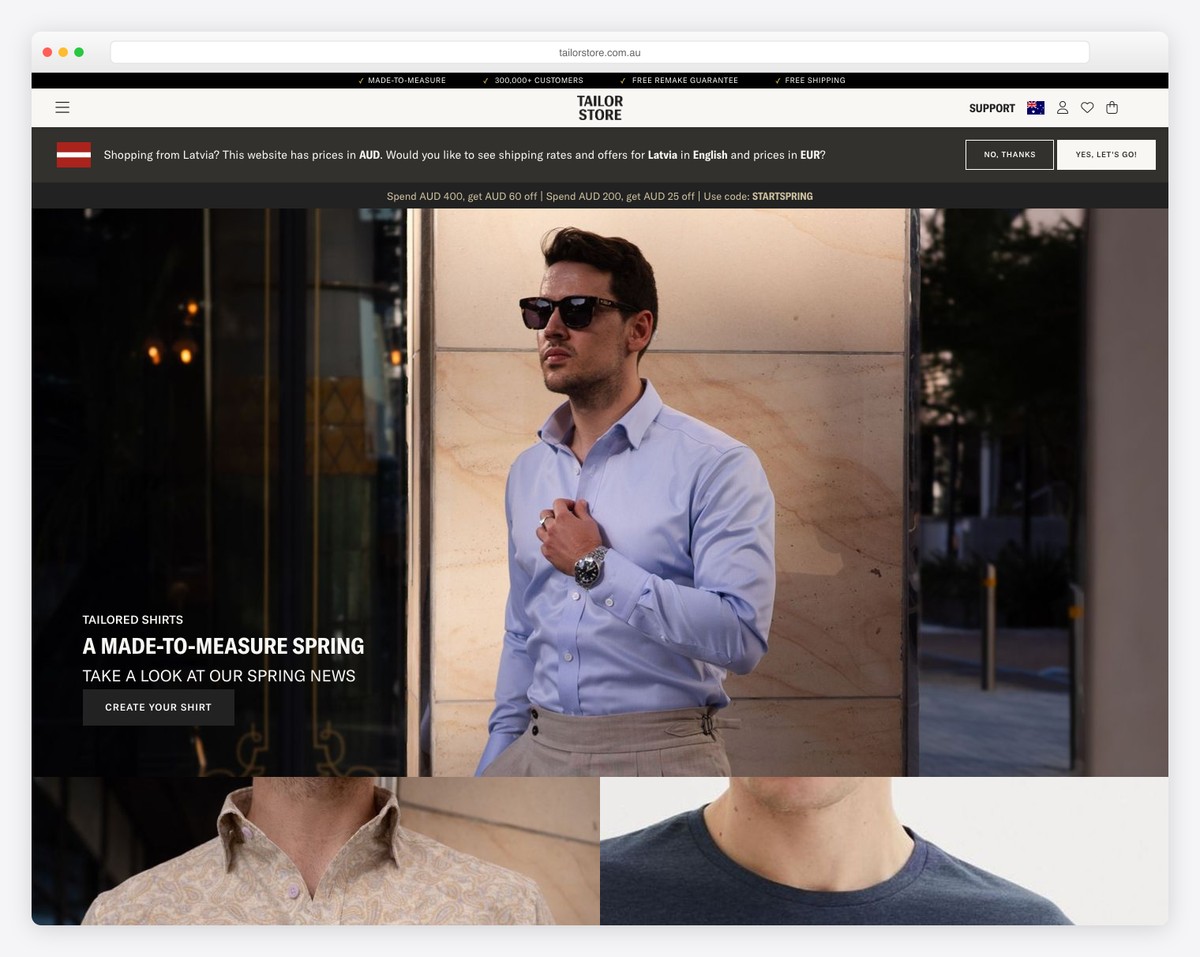Click the green macOS maximize button

[x=79, y=52]
